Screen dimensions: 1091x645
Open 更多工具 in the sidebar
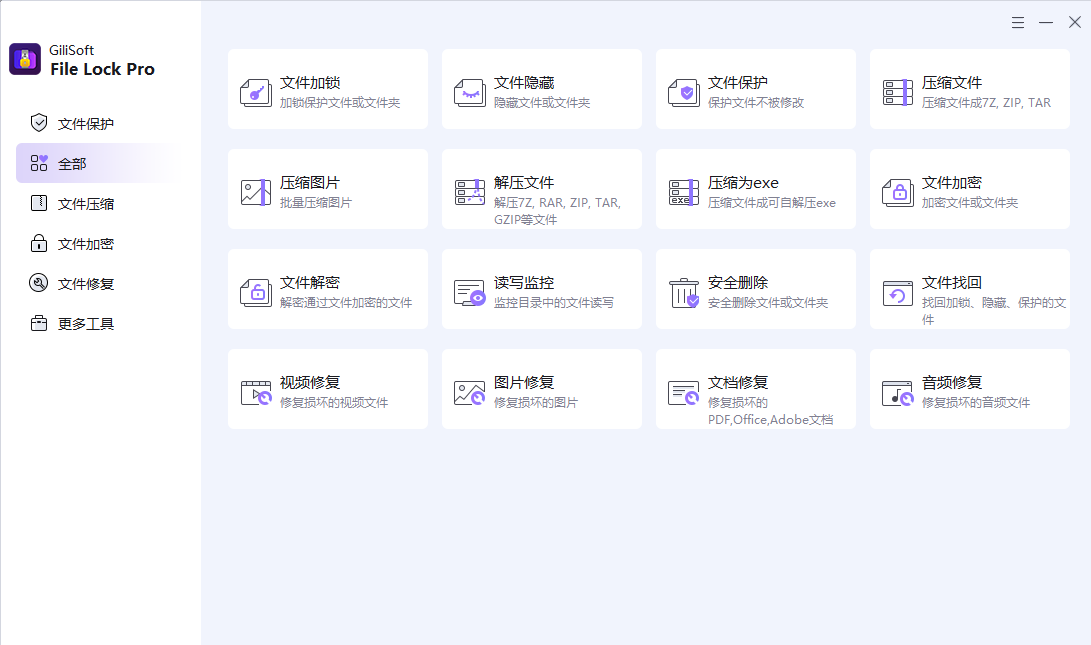point(86,324)
